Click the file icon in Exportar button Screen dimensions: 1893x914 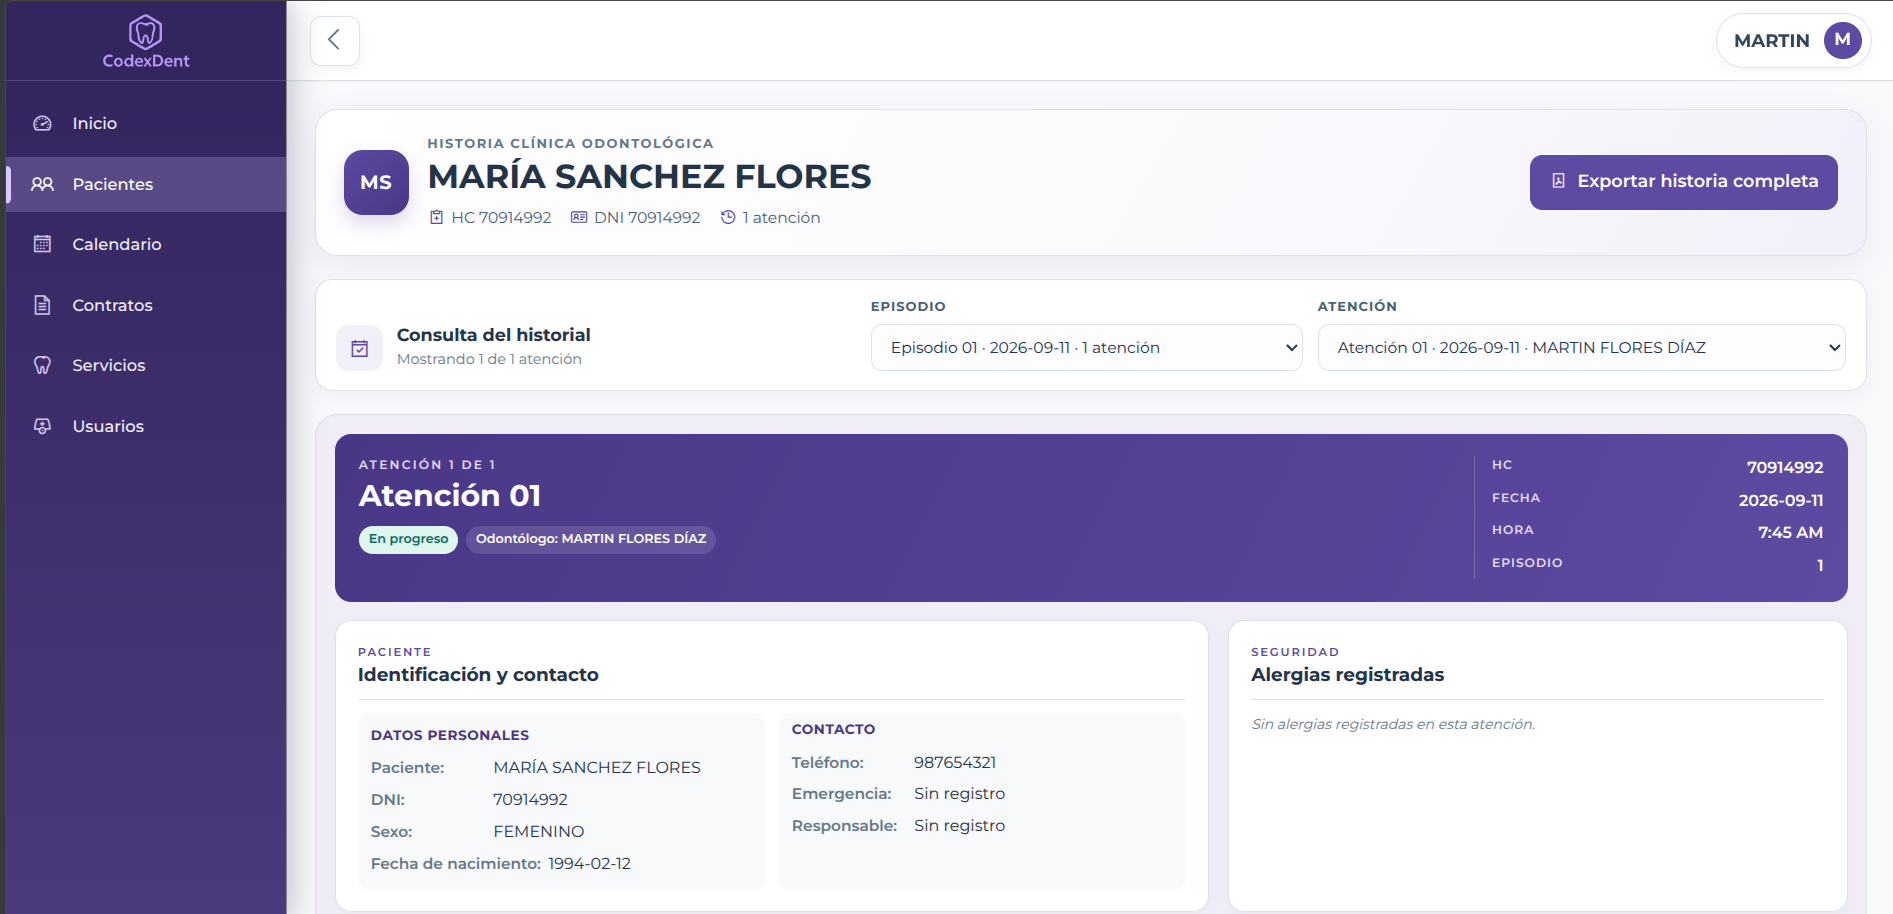click(1558, 181)
